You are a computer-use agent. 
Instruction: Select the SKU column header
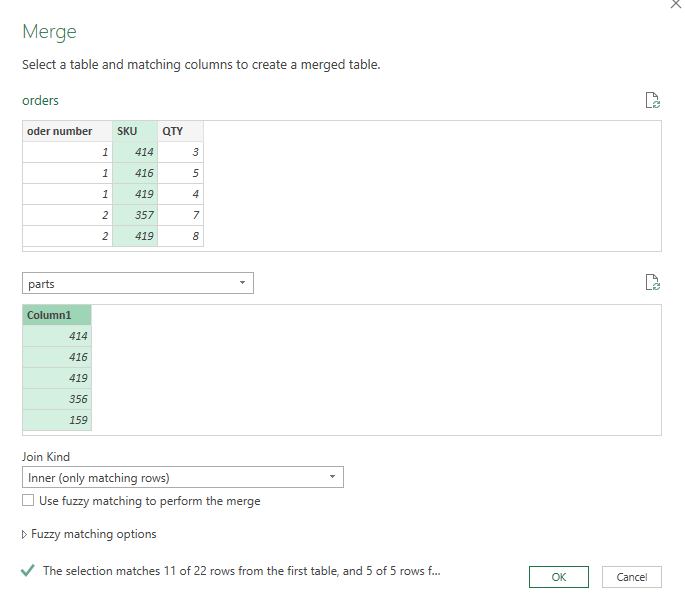point(135,131)
